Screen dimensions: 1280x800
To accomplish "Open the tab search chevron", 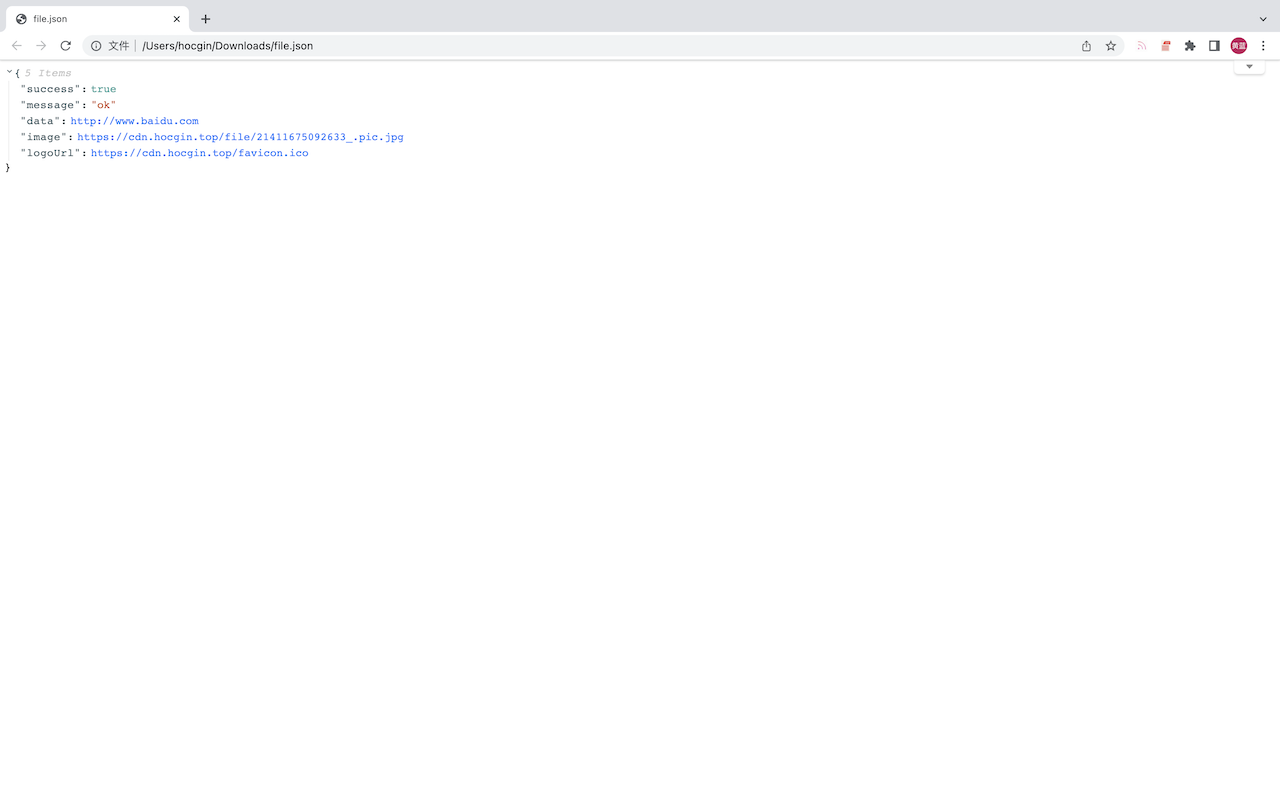I will pyautogui.click(x=1263, y=19).
